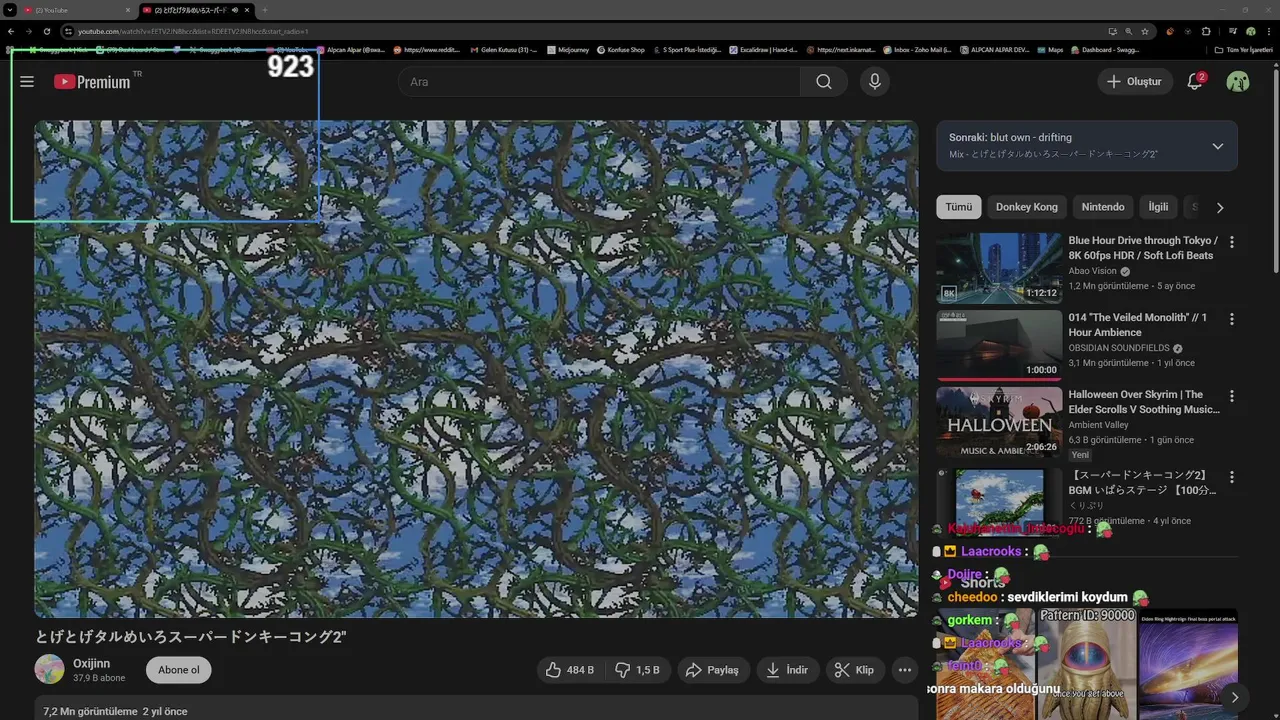Image resolution: width=1280 pixels, height=720 pixels.
Task: Open the Maps bookmark
Action: (1049, 50)
